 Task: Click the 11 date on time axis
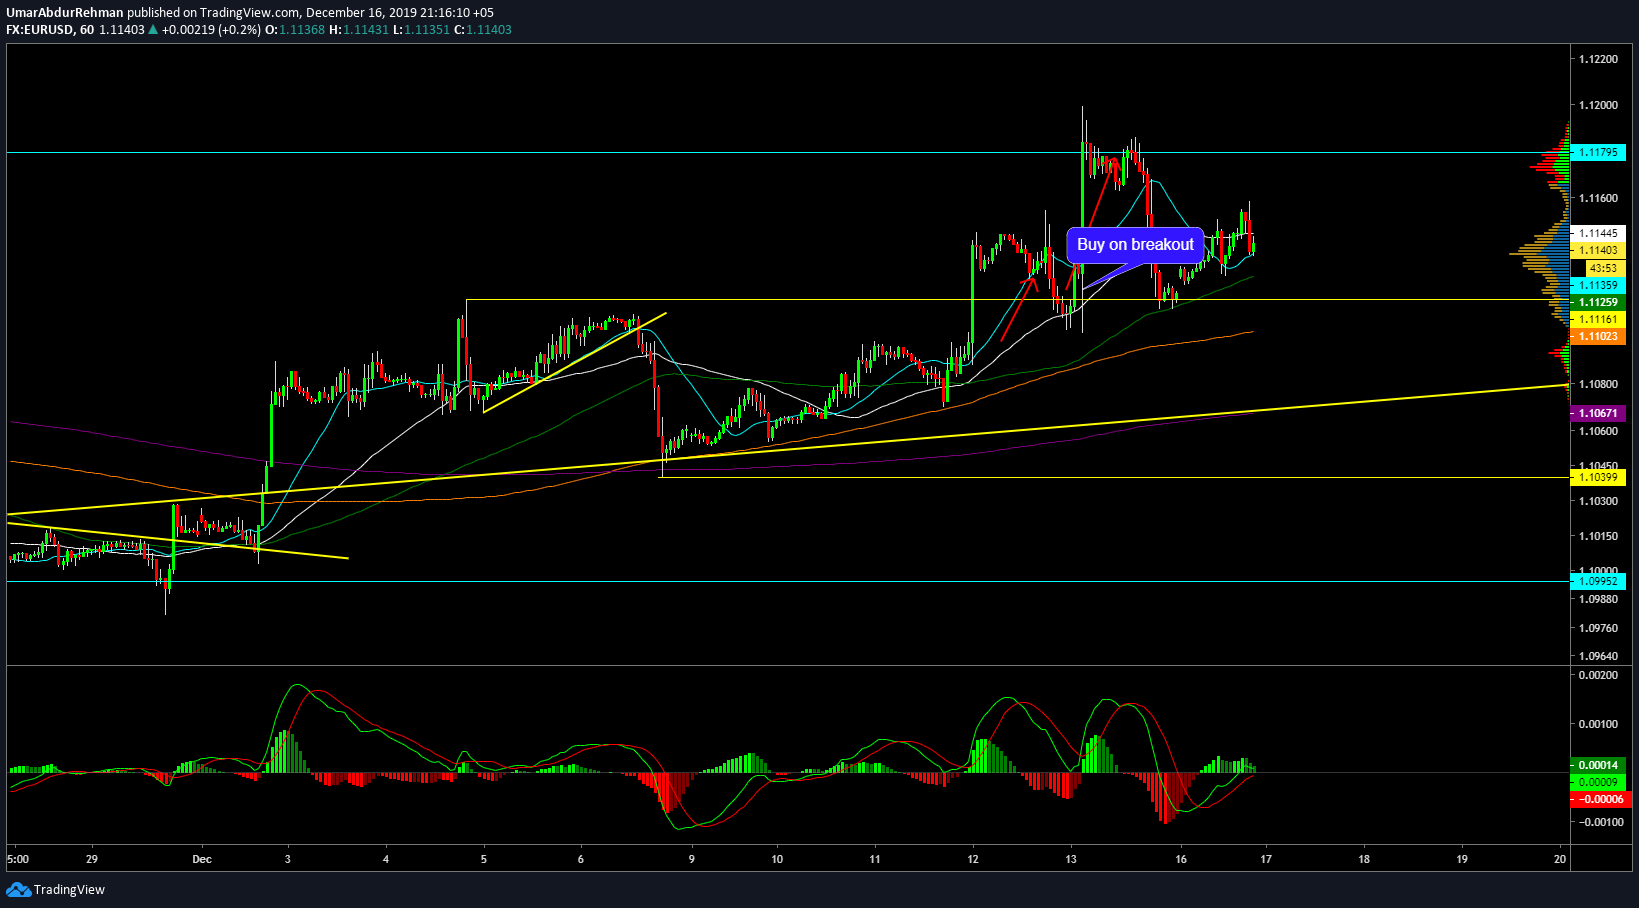click(875, 859)
